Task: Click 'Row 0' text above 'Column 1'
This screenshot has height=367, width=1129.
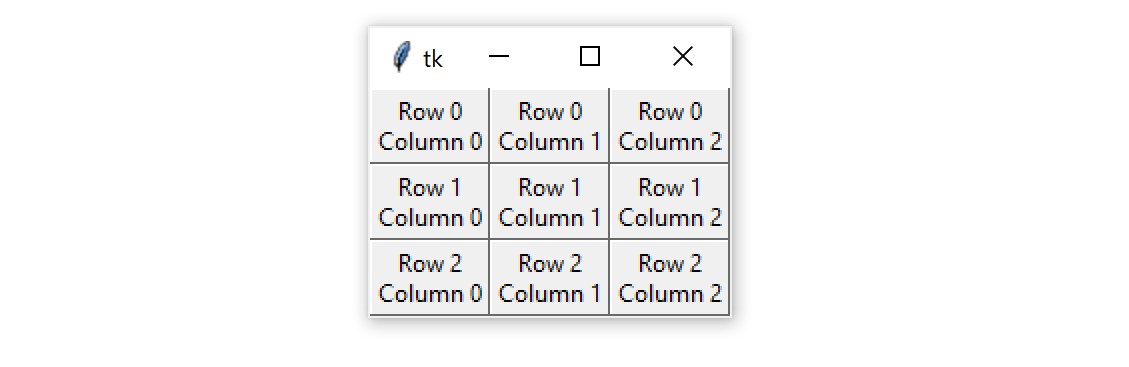Action: pos(550,112)
